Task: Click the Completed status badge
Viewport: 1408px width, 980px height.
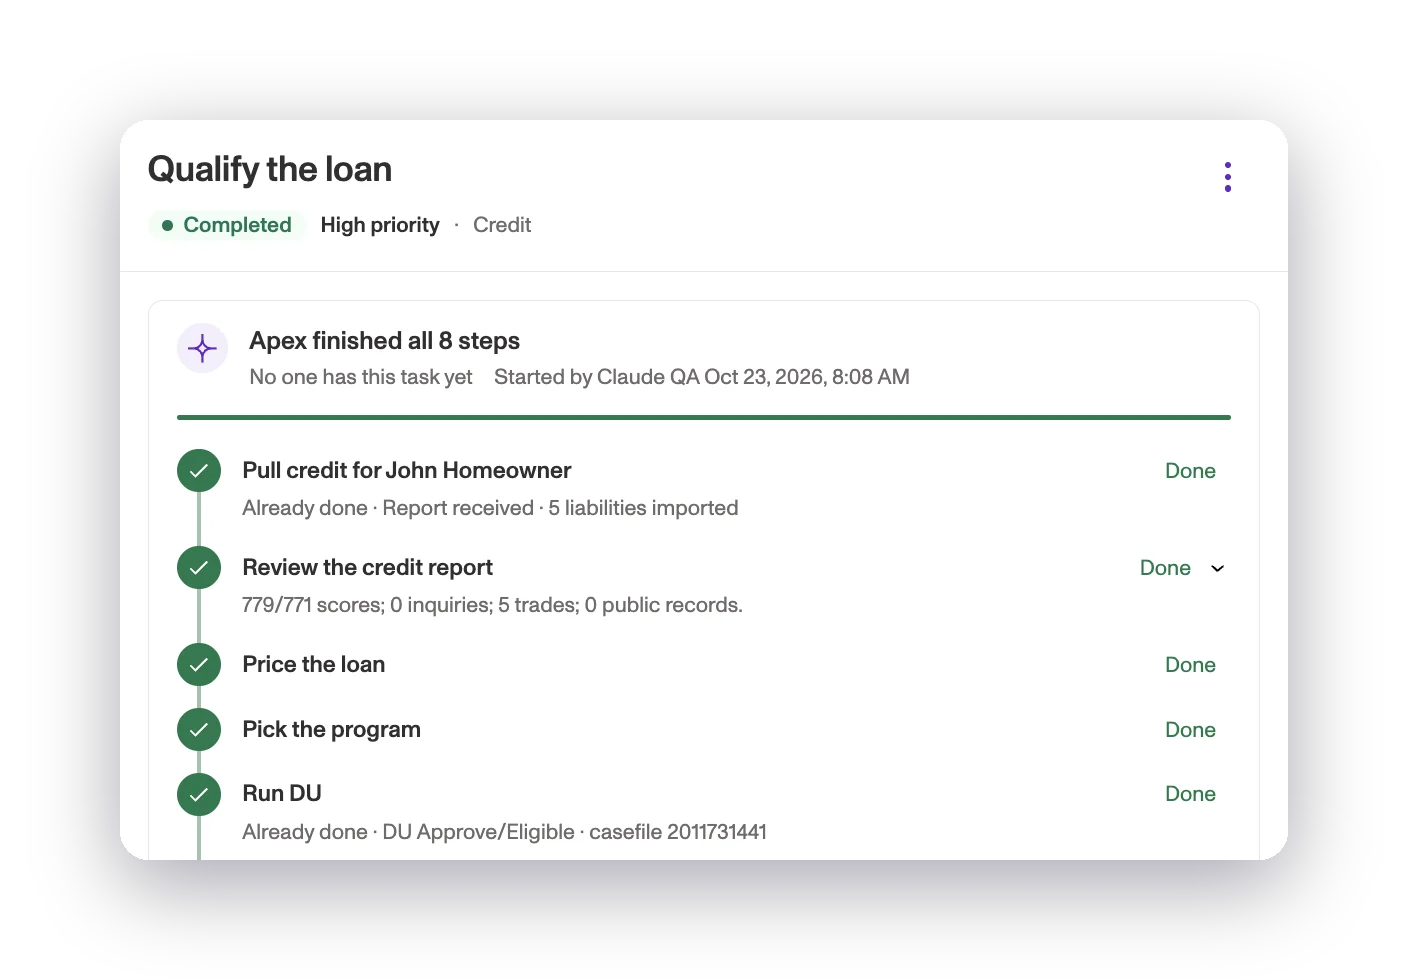Action: (x=227, y=225)
